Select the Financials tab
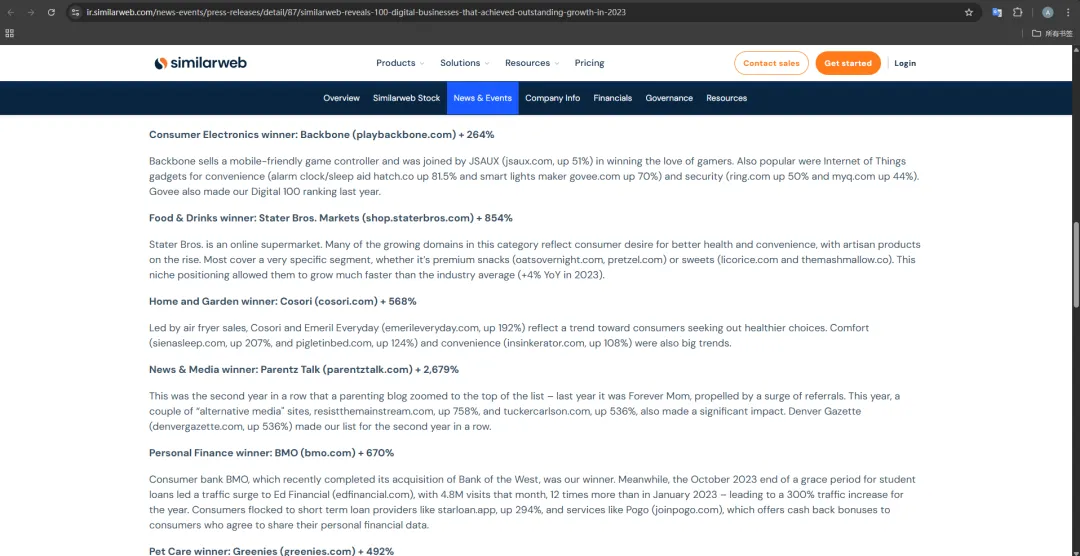 [612, 98]
